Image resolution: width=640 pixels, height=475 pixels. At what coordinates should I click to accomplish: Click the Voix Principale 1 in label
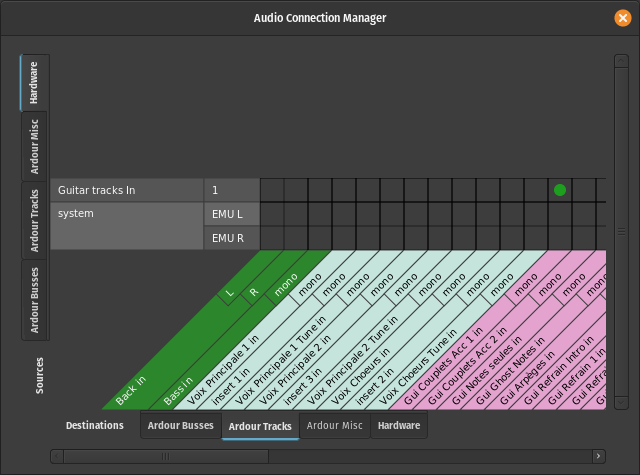pos(224,370)
